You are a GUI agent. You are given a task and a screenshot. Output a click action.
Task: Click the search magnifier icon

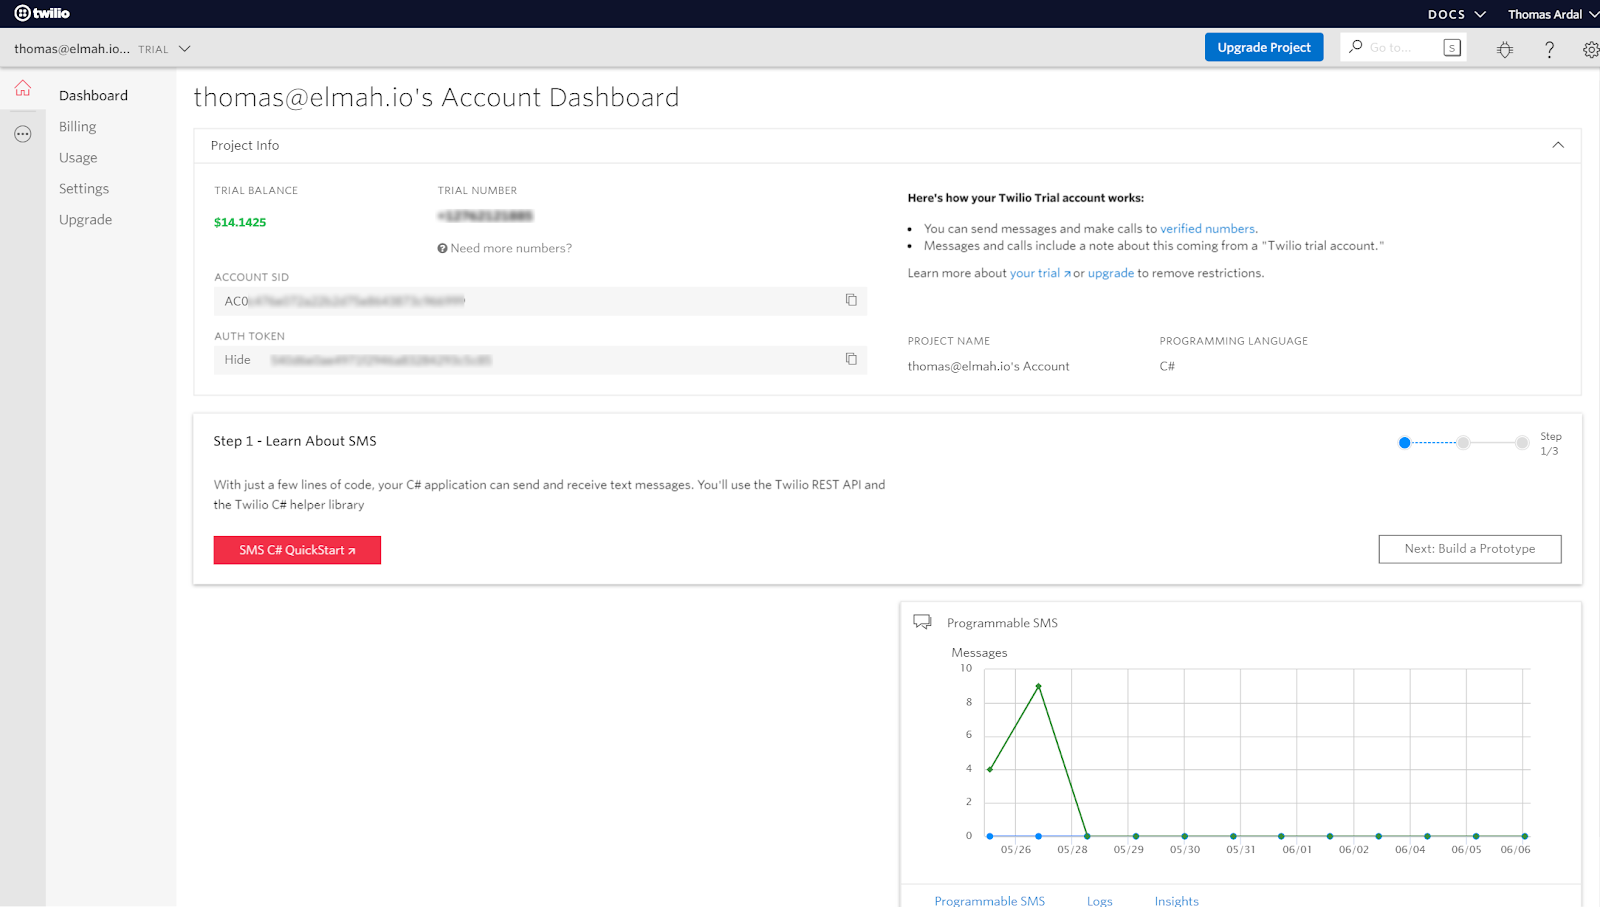(1356, 46)
